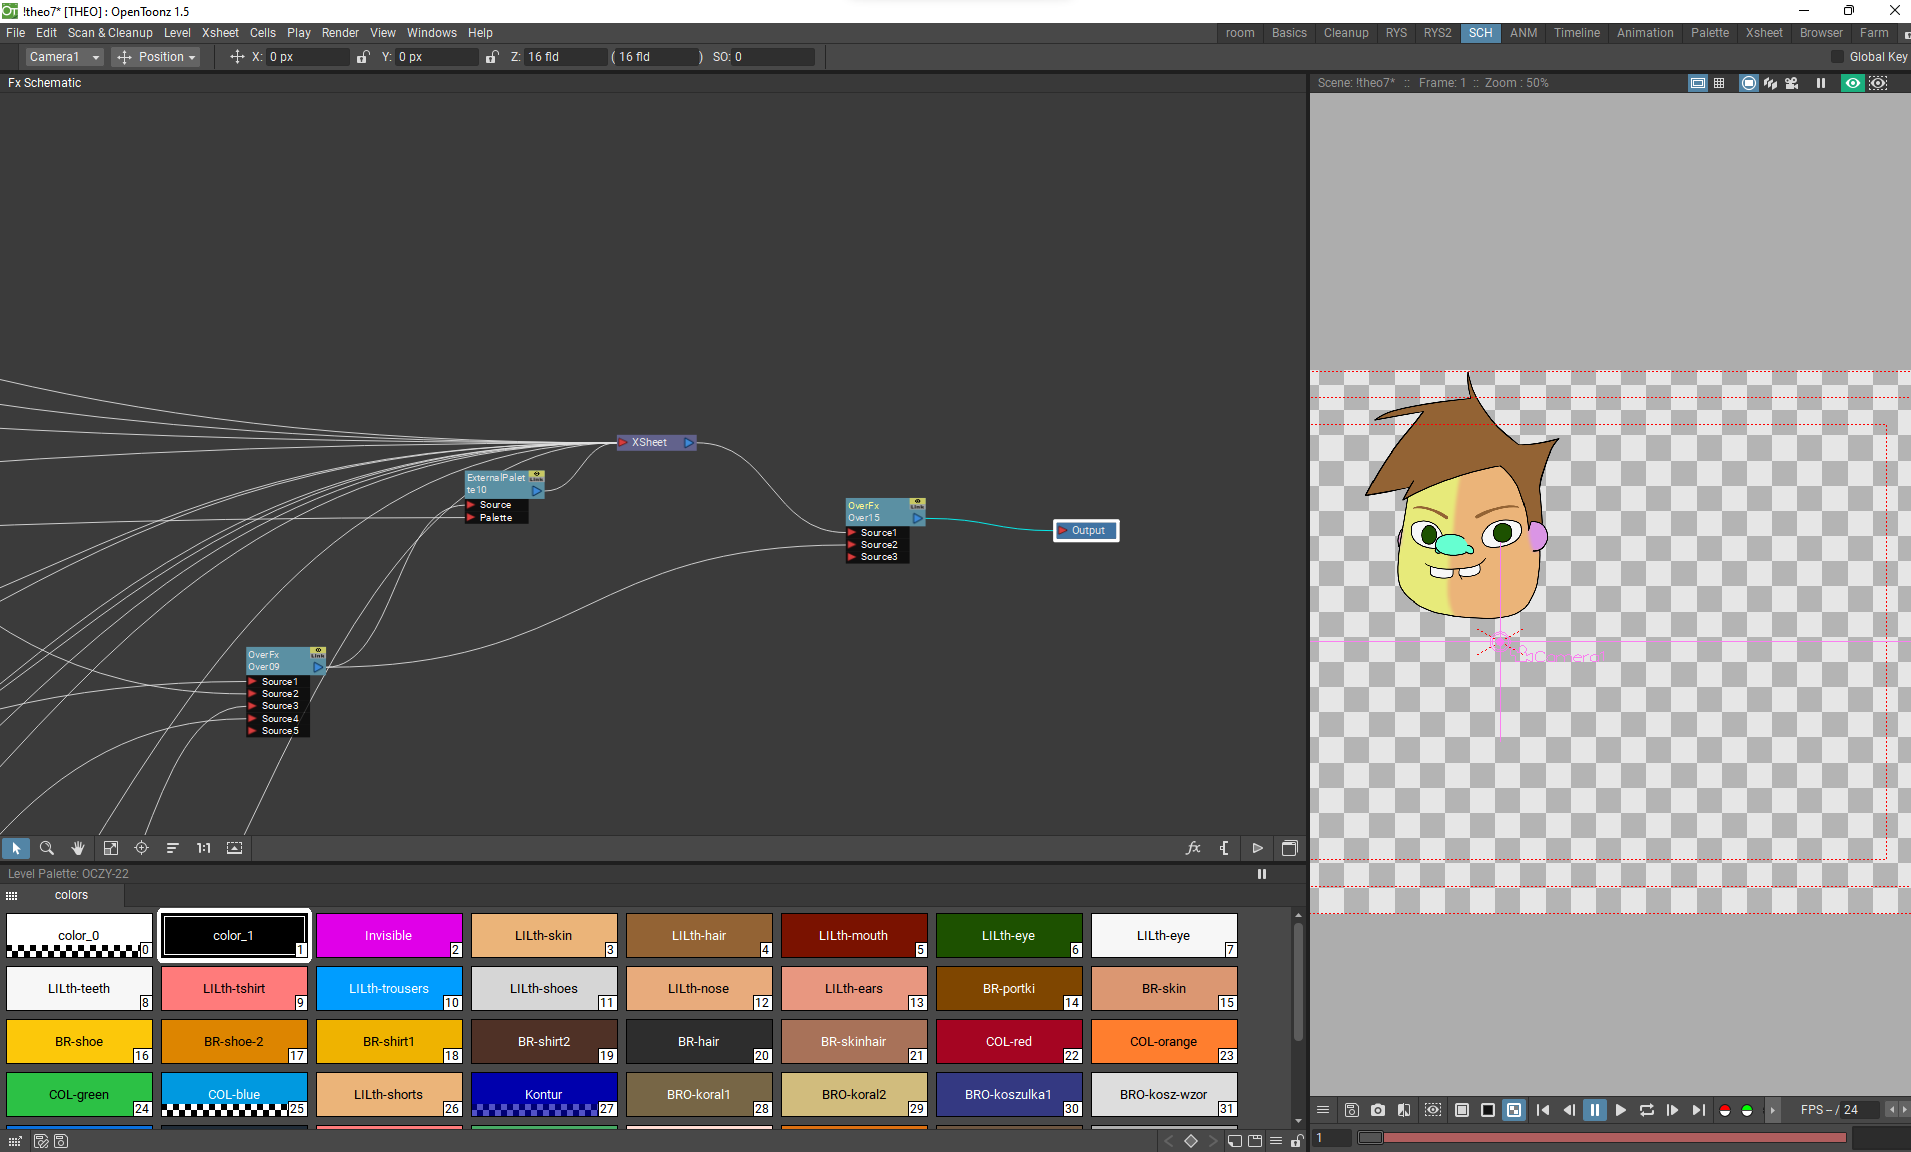Select the XSheet node in the schematic
This screenshot has width=1911, height=1152.
(x=650, y=442)
